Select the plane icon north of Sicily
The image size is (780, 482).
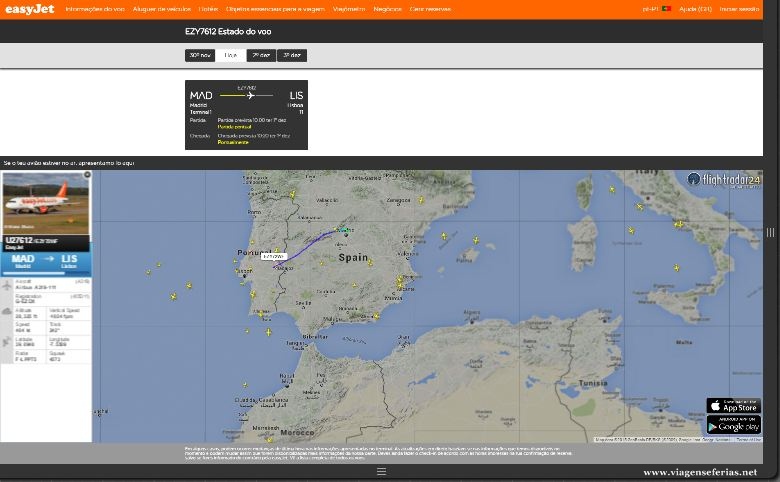[677, 268]
